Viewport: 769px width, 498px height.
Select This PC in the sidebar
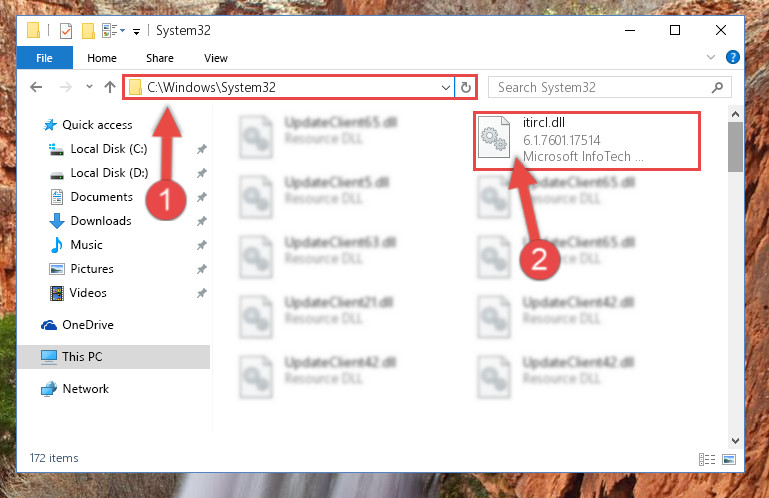click(114, 357)
